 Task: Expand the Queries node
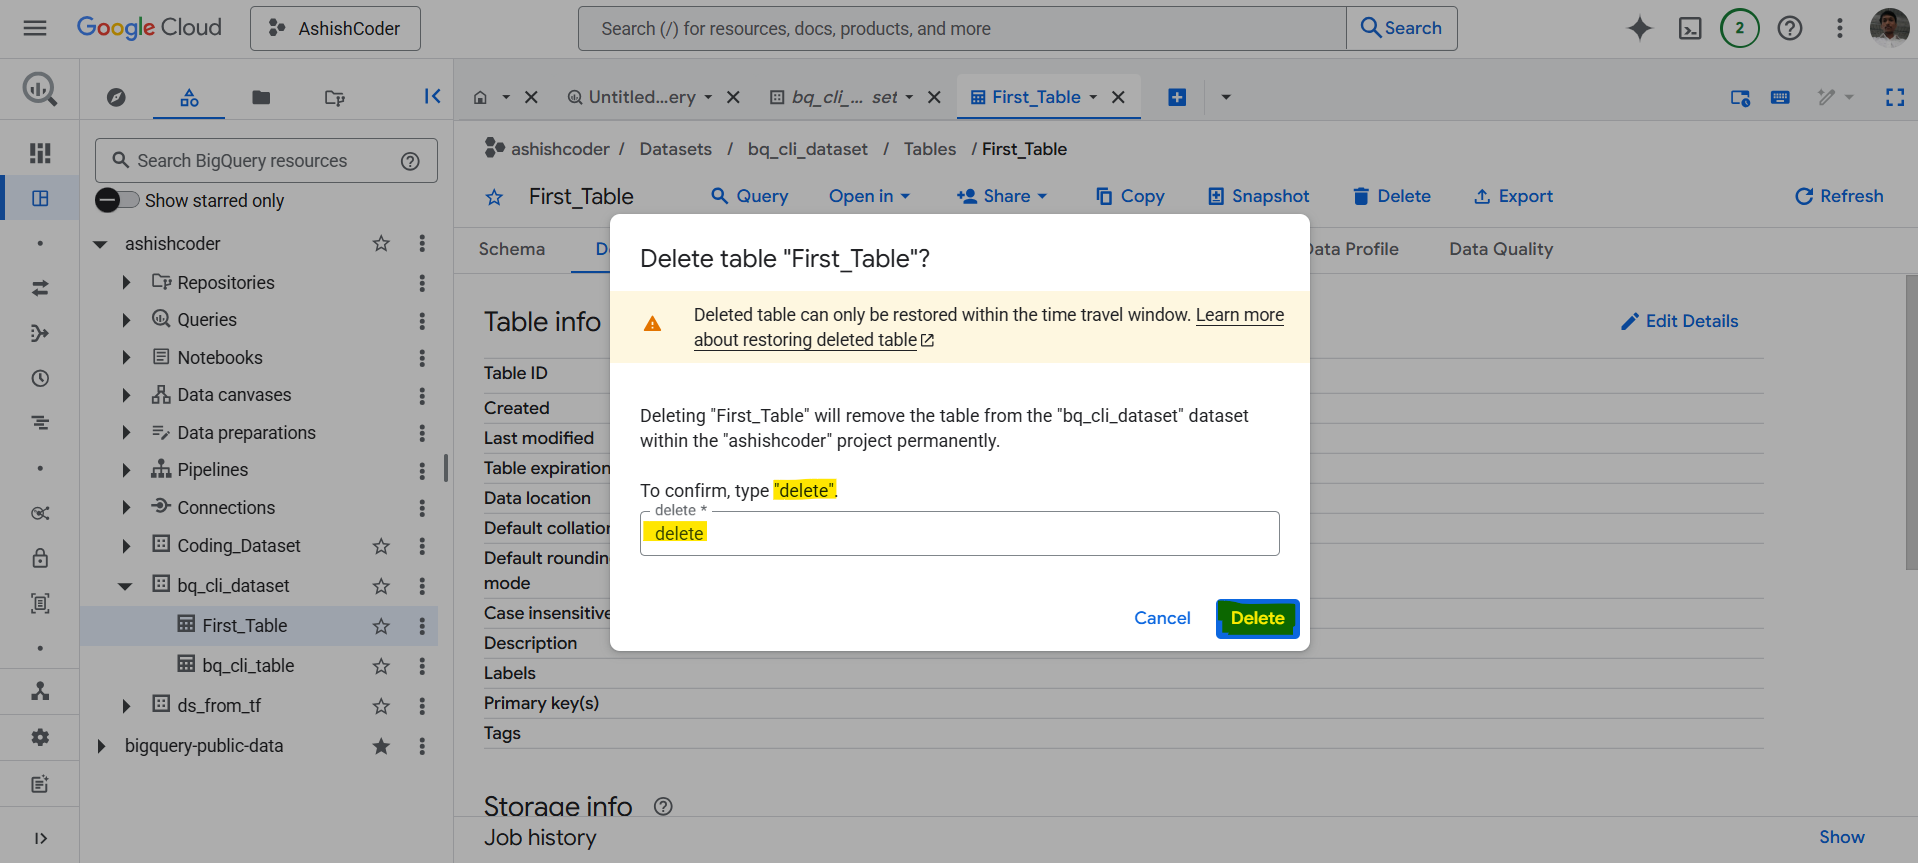(x=126, y=320)
